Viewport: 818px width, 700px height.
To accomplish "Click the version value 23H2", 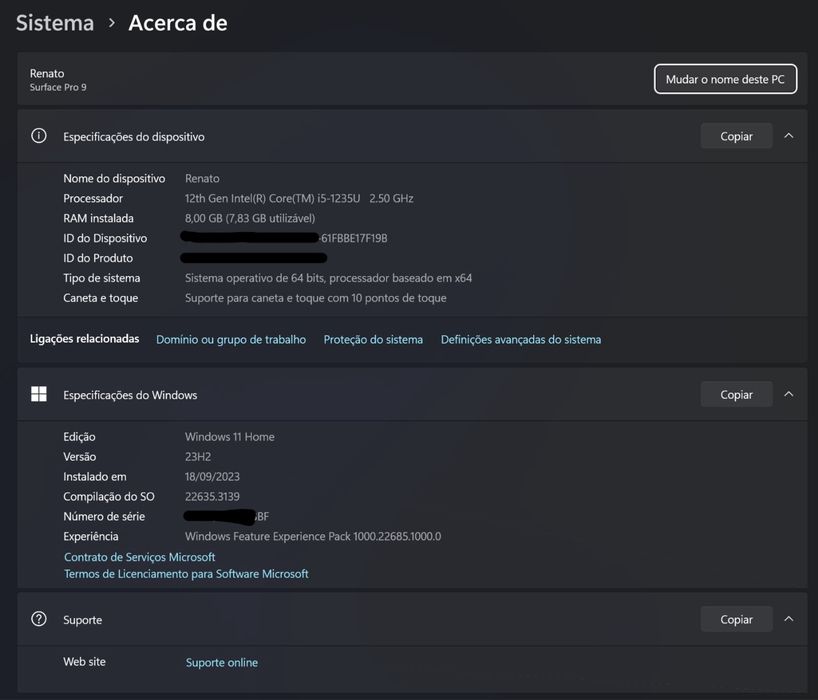I will 198,456.
